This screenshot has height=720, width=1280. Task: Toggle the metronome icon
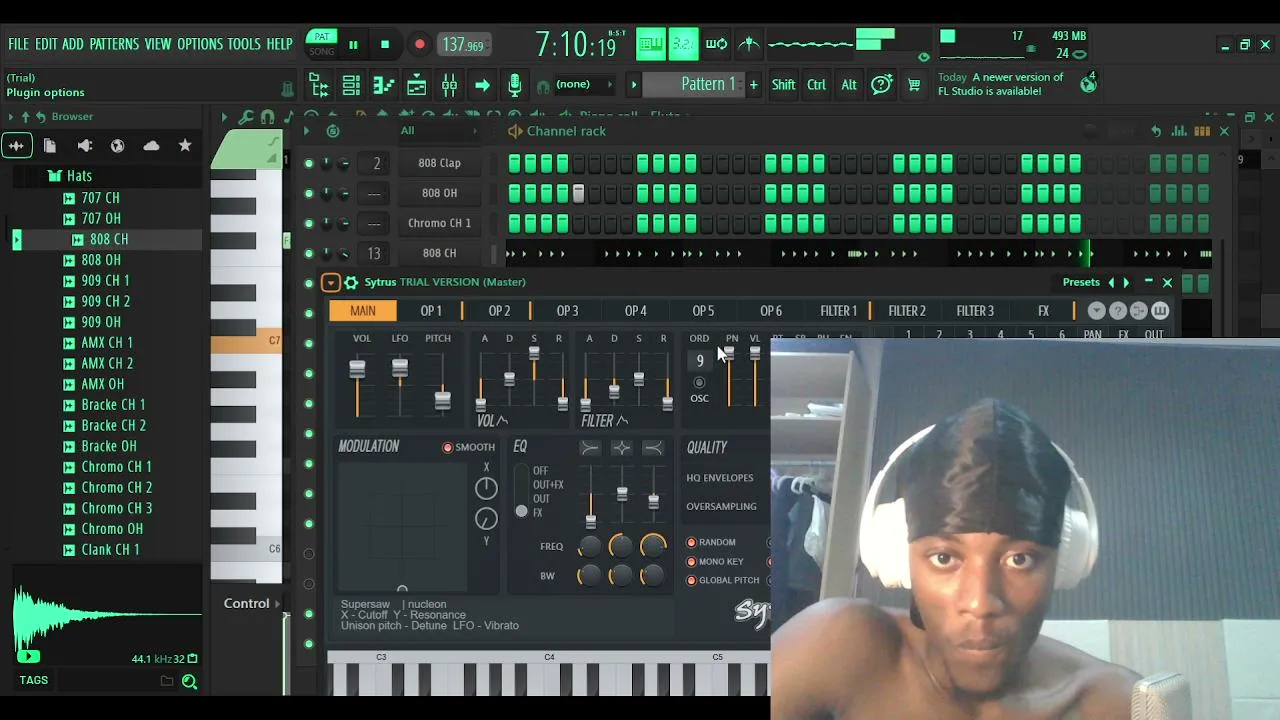[x=749, y=44]
